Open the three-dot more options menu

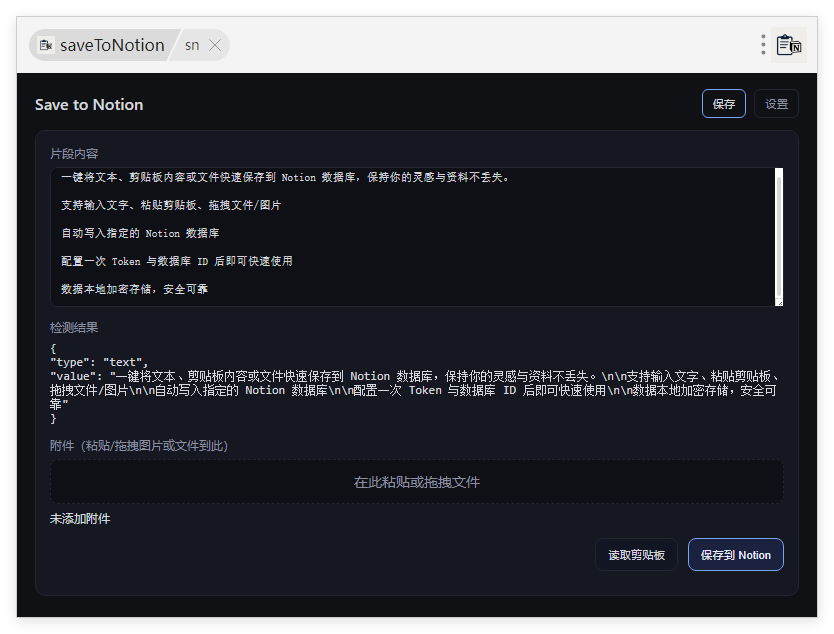(763, 45)
